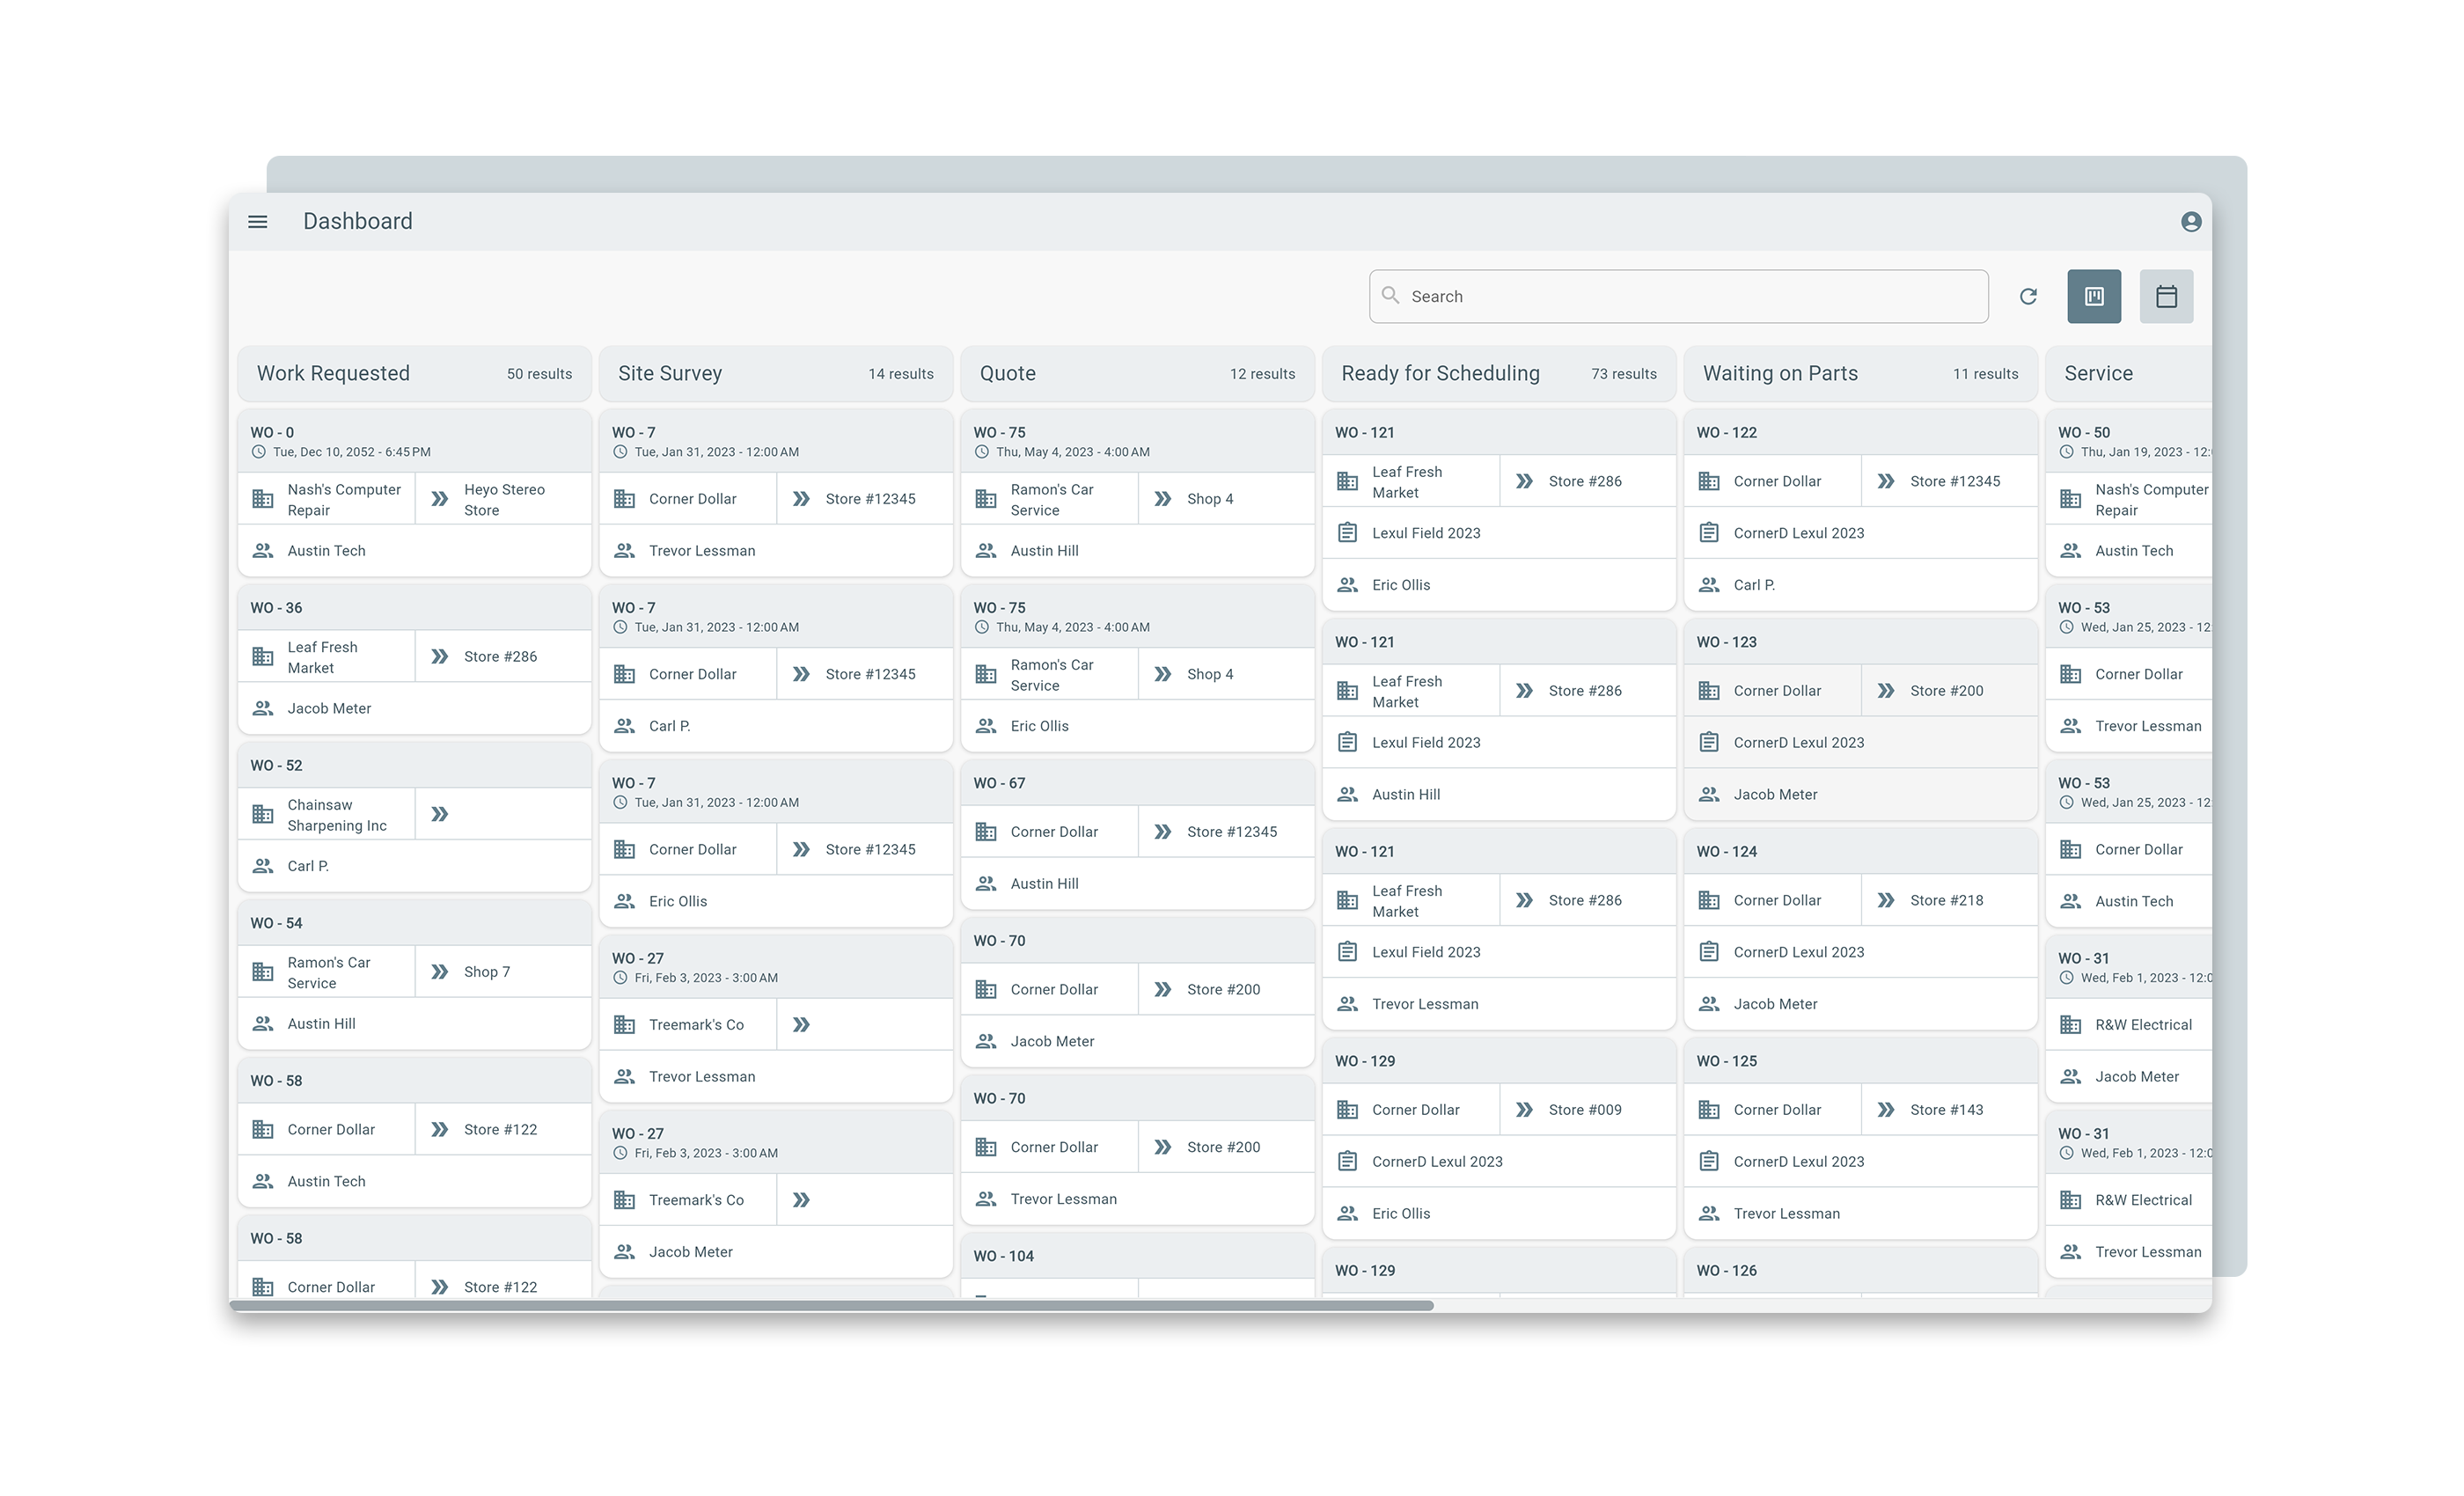Viewport: 2464px width, 1496px height.
Task: Switch to kanban board view
Action: point(2093,296)
